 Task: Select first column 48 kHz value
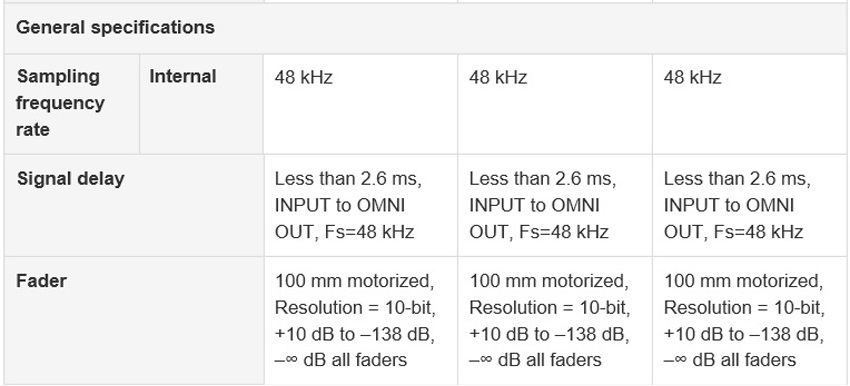coord(304,78)
